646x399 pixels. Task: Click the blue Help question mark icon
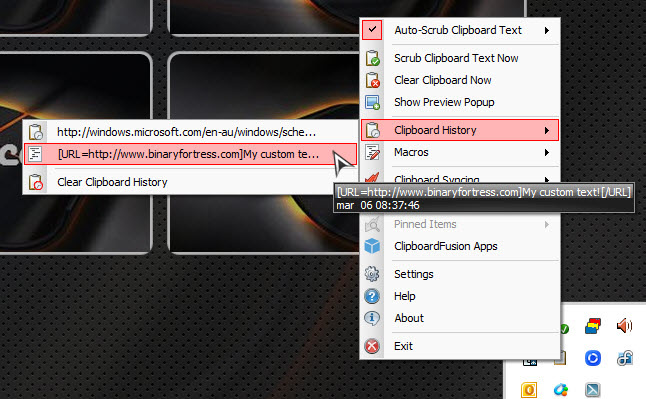coord(372,296)
